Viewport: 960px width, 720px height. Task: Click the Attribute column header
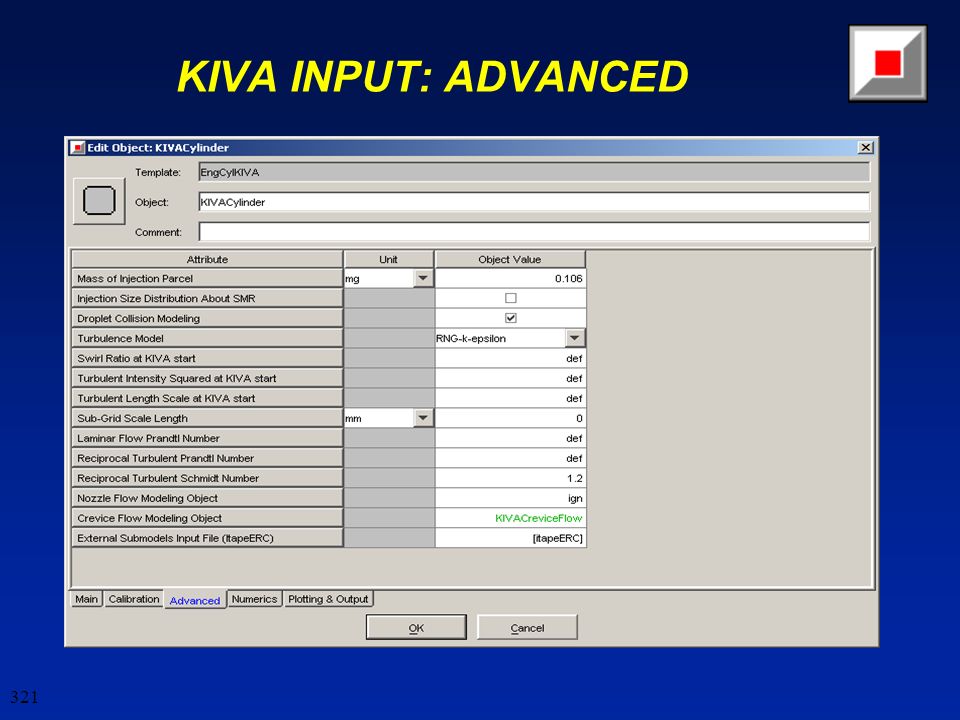point(207,259)
